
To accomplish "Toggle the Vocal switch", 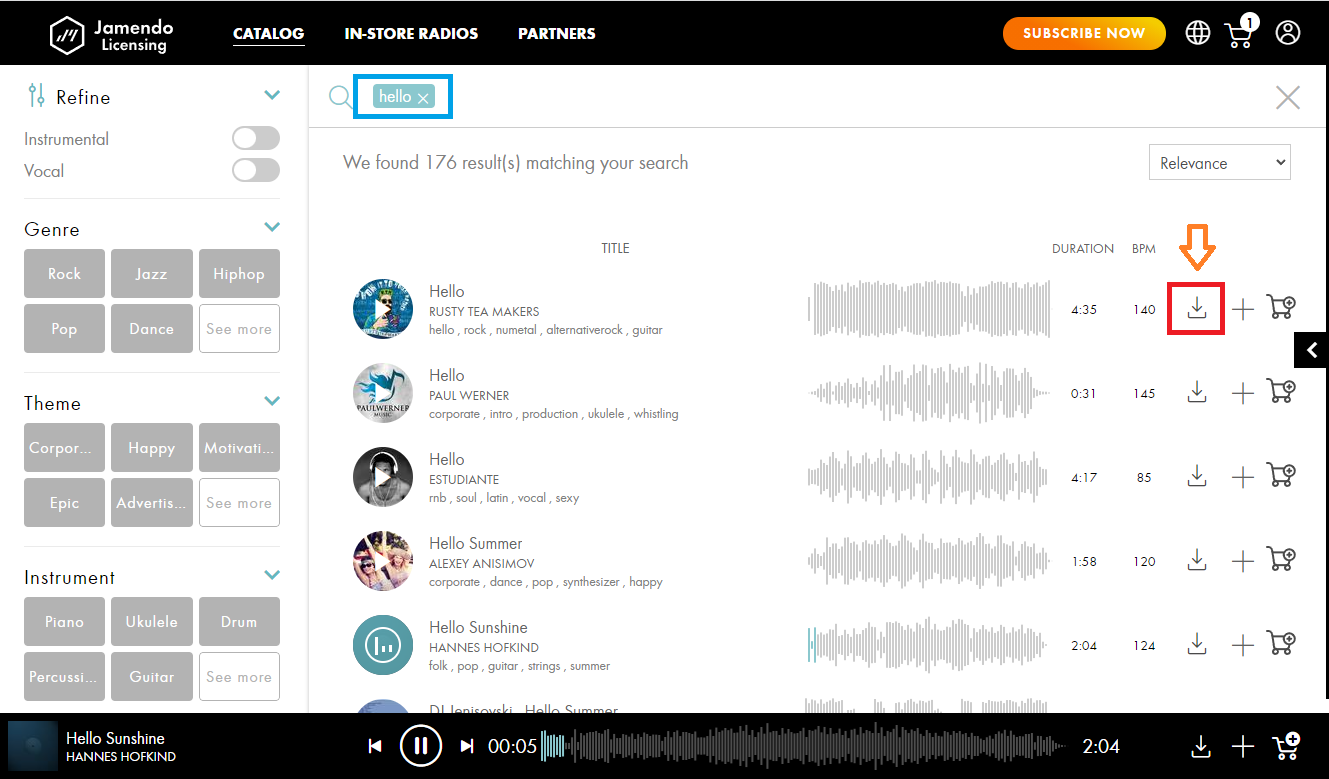I will [256, 170].
